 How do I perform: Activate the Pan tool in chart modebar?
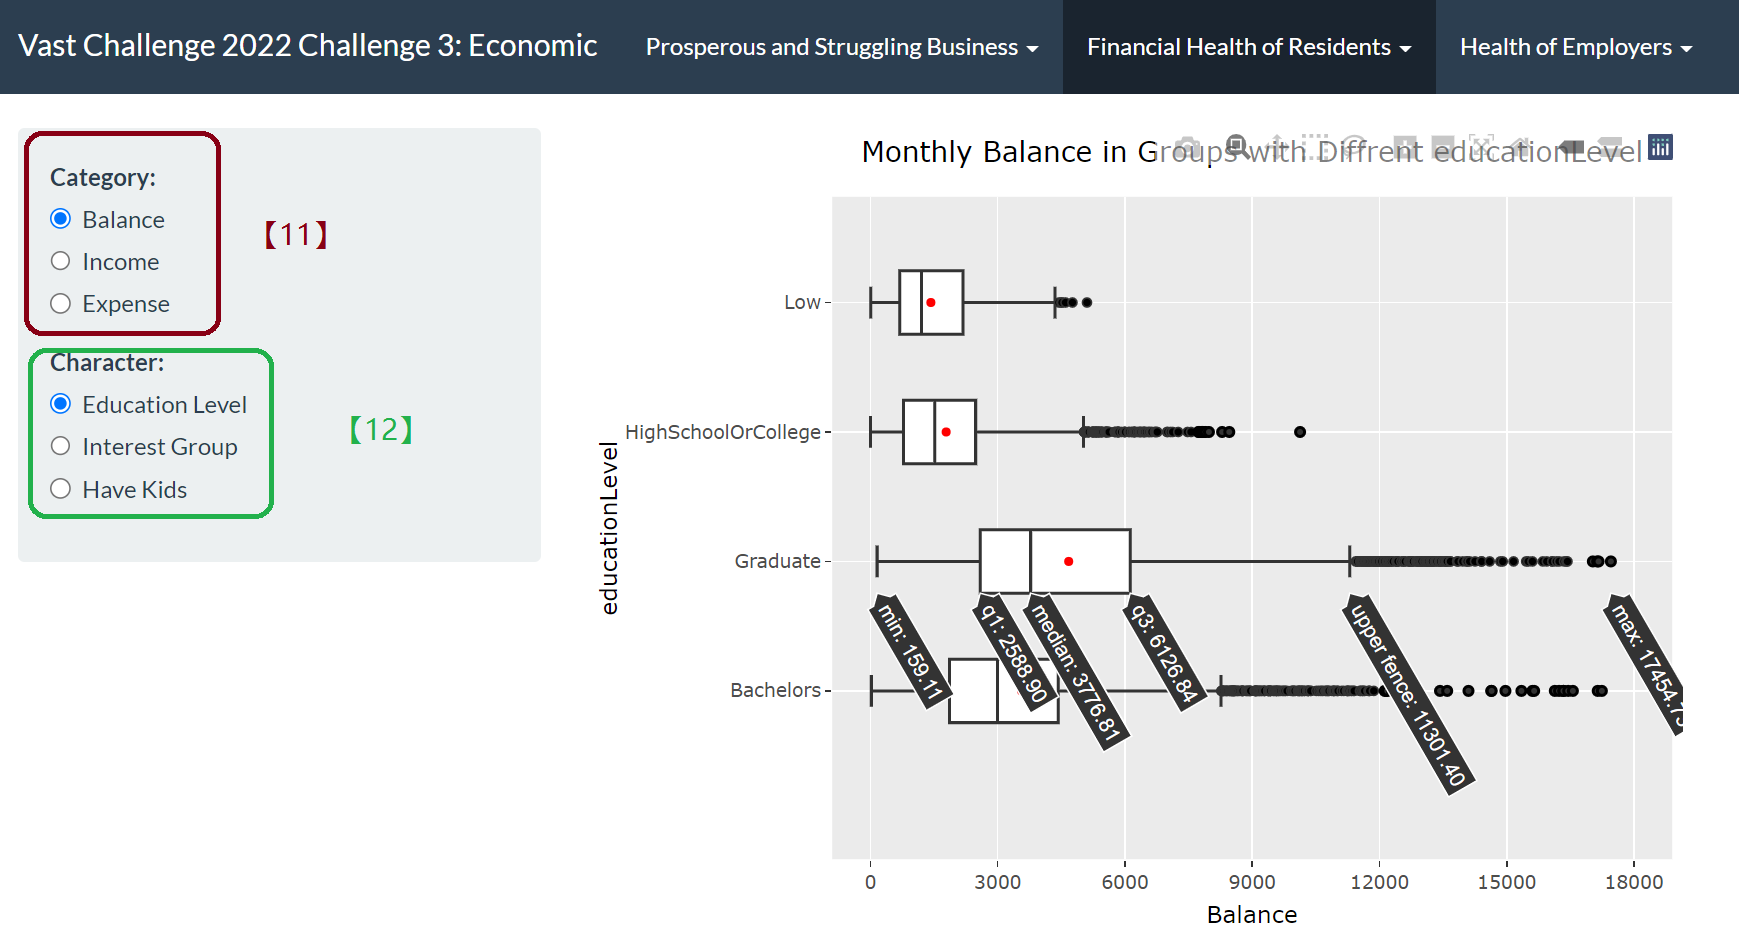point(1275,147)
